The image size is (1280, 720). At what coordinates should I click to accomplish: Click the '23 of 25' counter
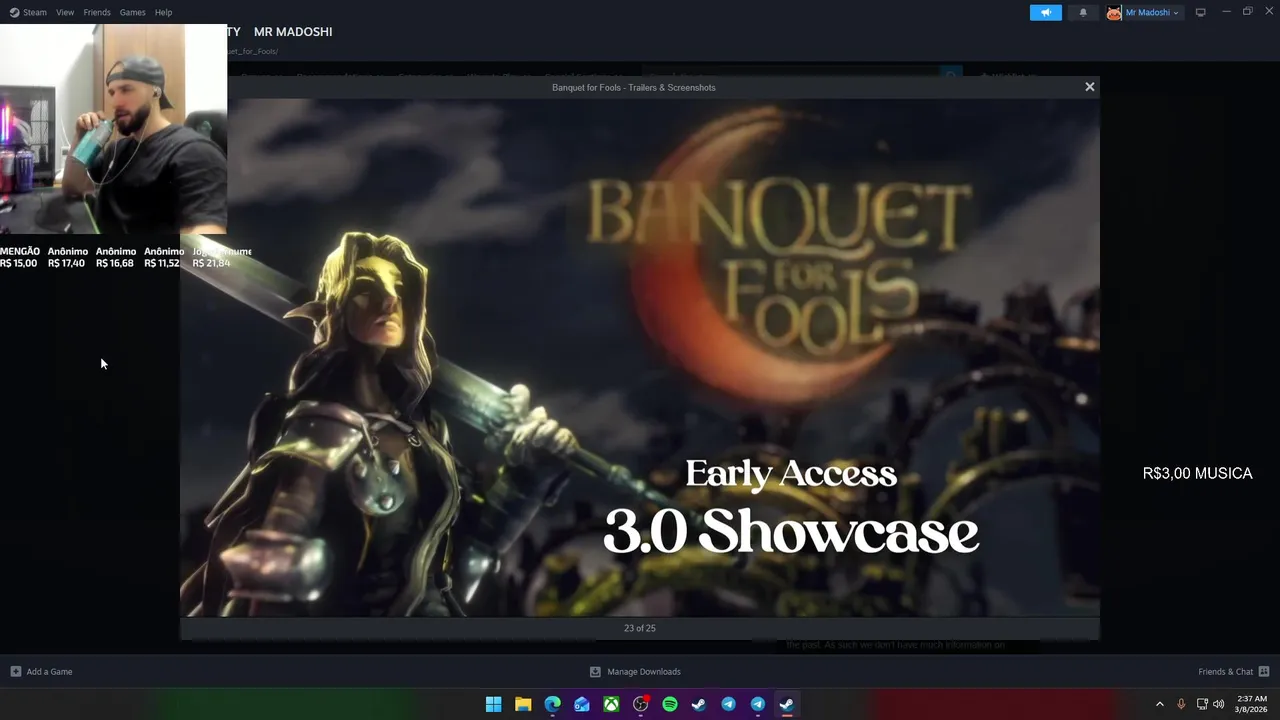(x=640, y=628)
